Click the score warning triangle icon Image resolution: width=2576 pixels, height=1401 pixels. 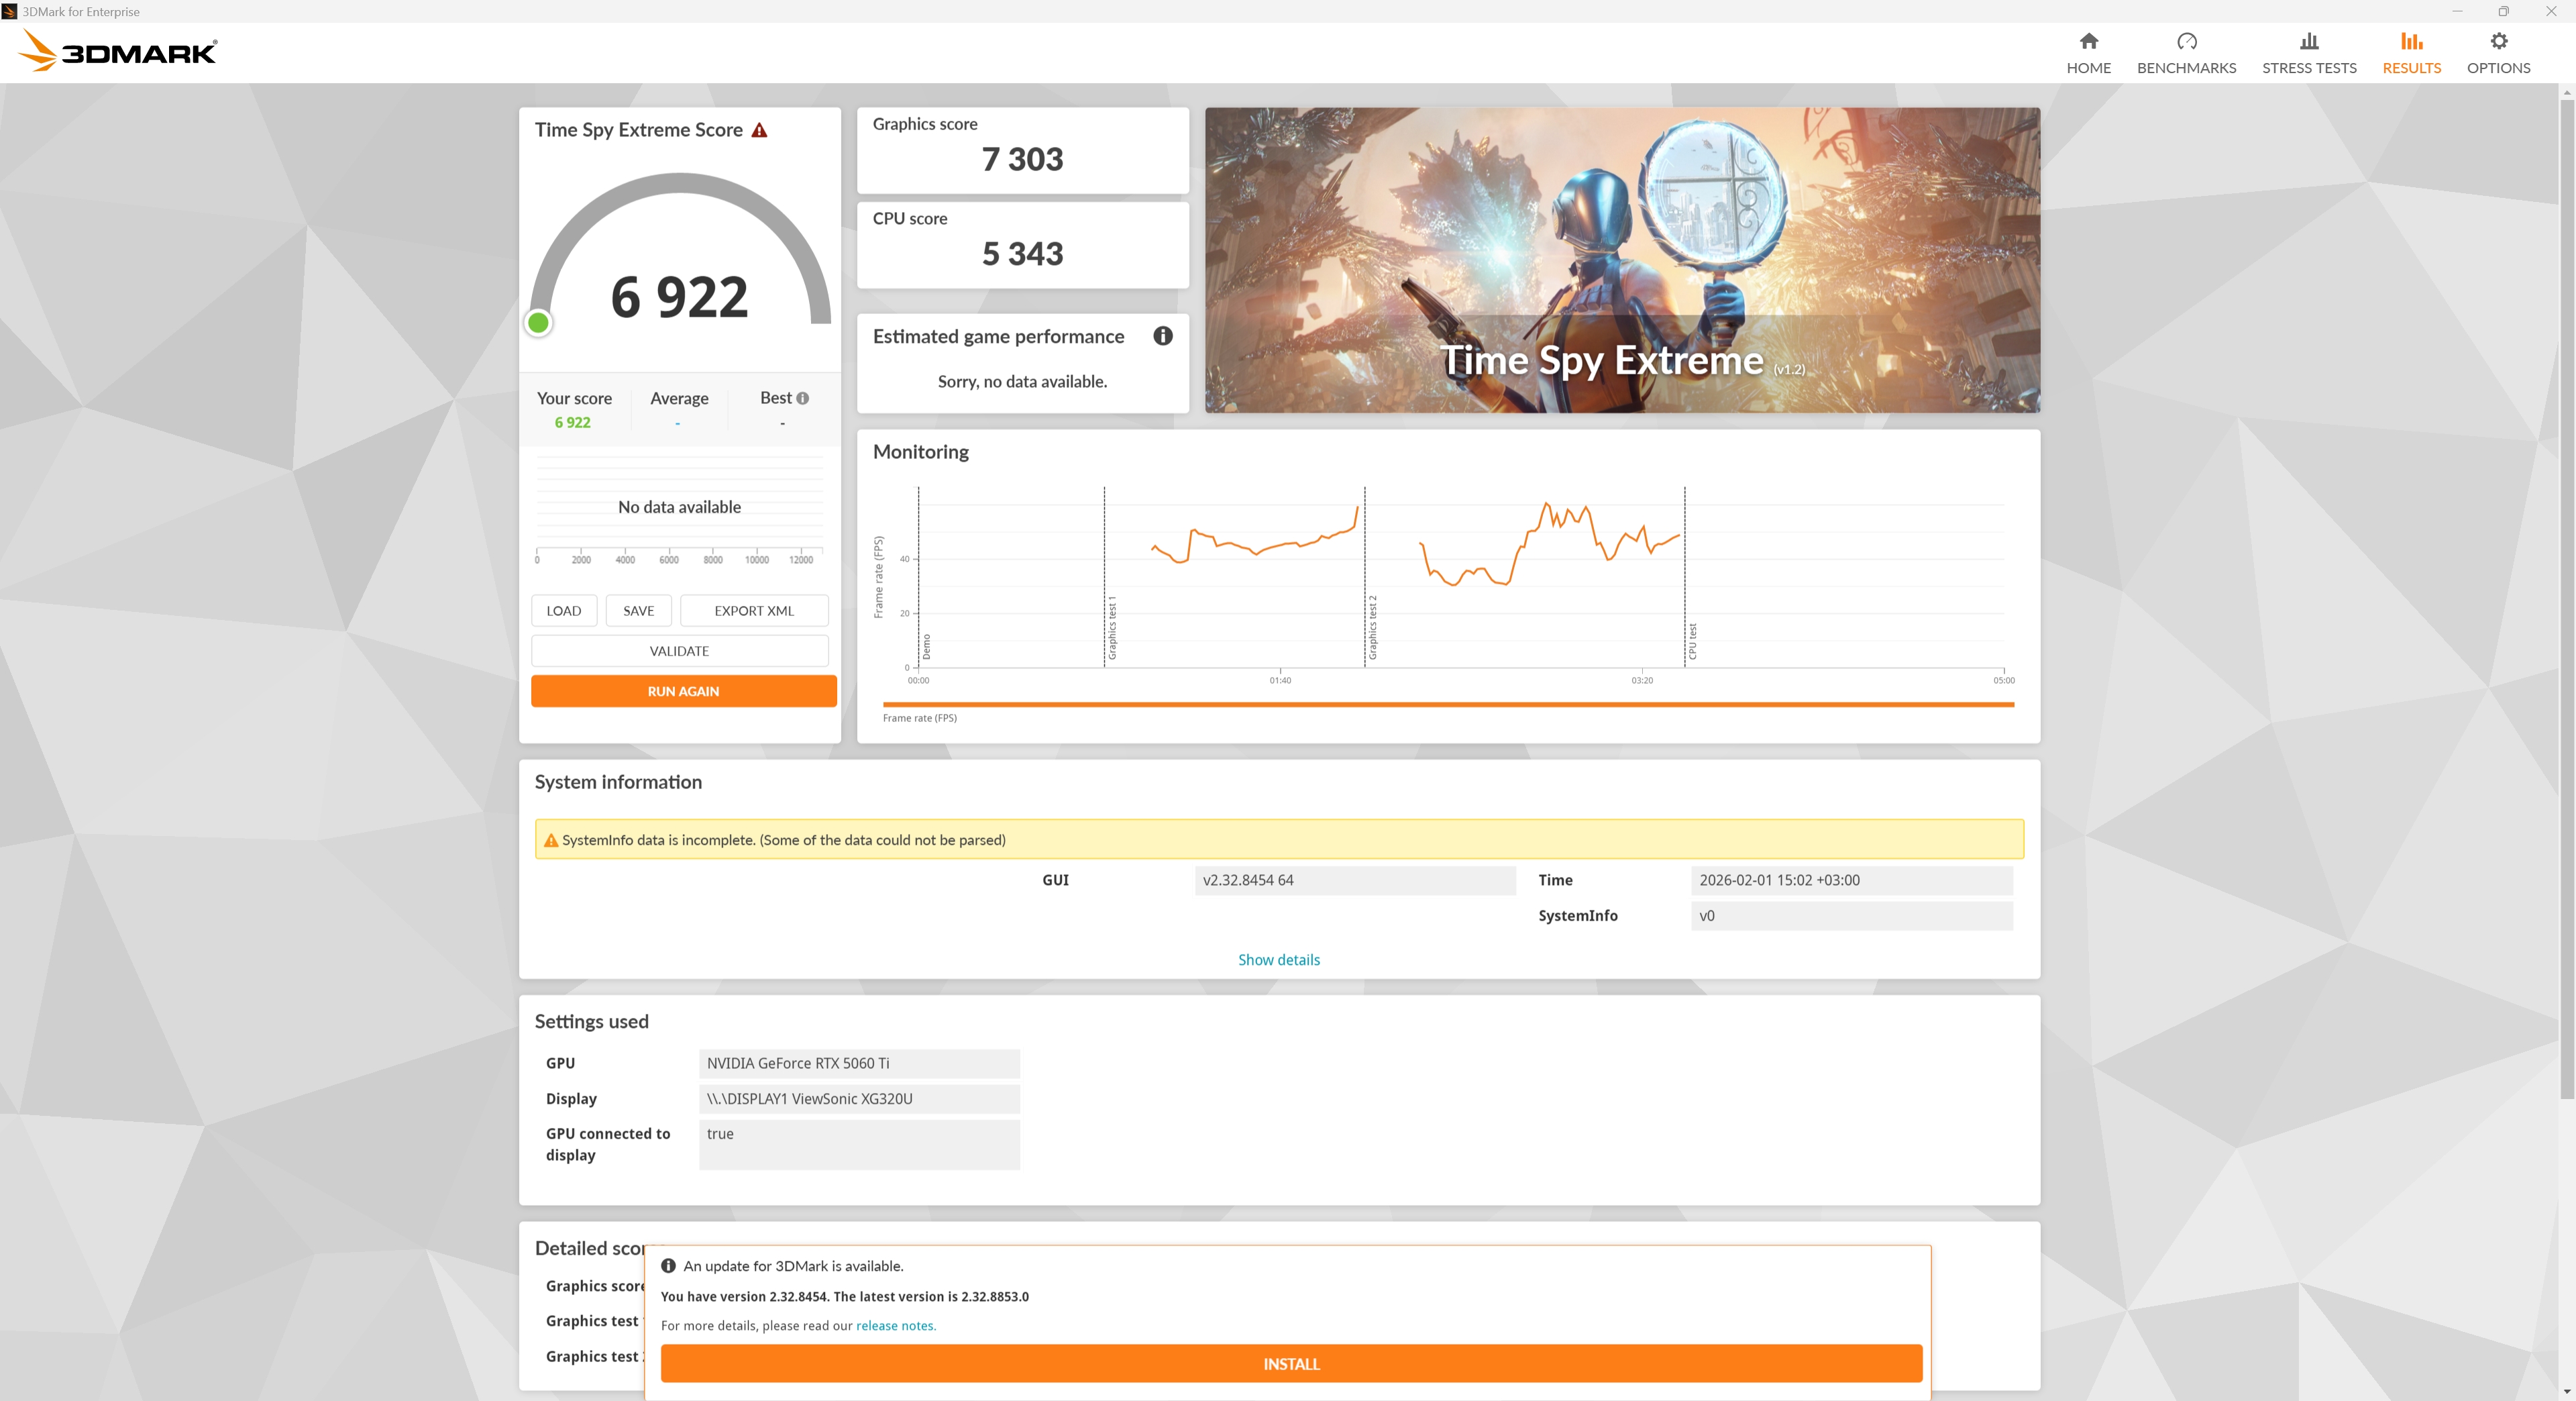[759, 130]
